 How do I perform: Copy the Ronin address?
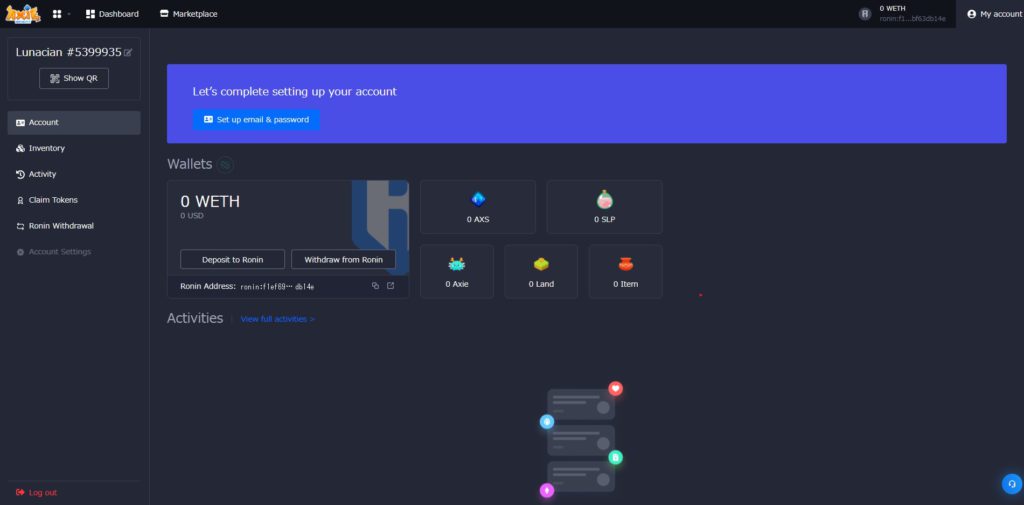click(x=375, y=286)
